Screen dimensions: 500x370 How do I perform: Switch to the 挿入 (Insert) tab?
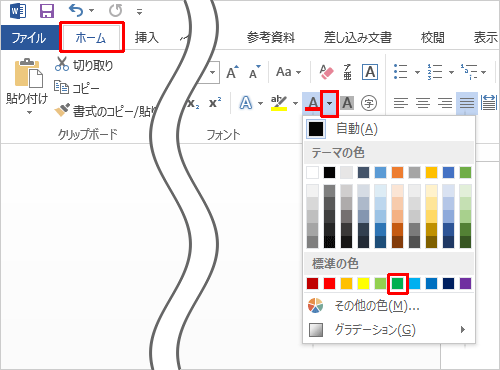pos(147,37)
